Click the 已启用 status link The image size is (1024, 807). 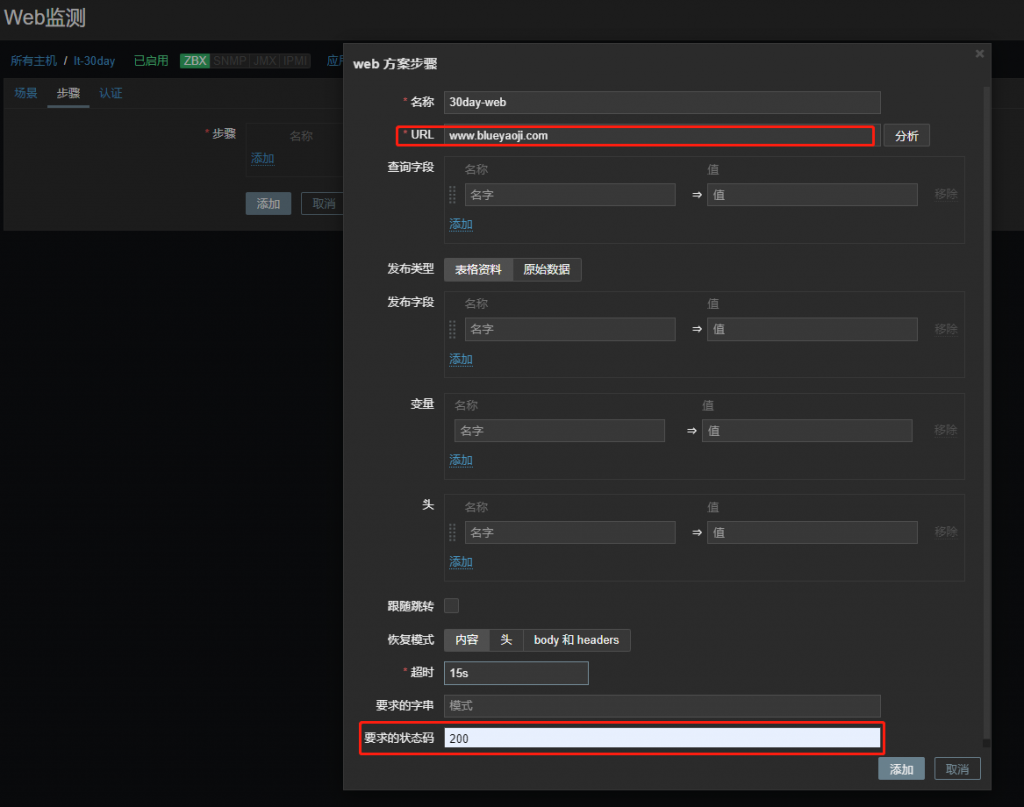151,61
